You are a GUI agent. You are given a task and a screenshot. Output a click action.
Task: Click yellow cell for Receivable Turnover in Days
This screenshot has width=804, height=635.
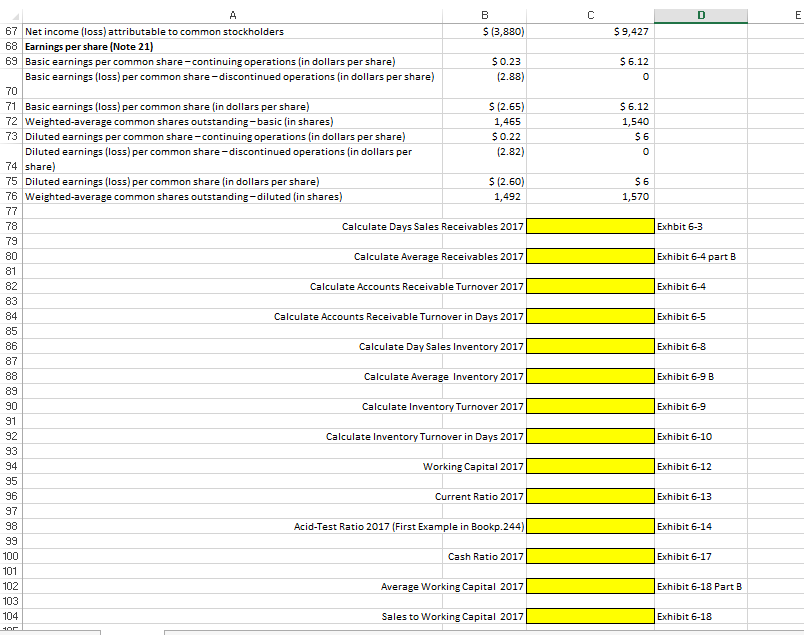[590, 316]
